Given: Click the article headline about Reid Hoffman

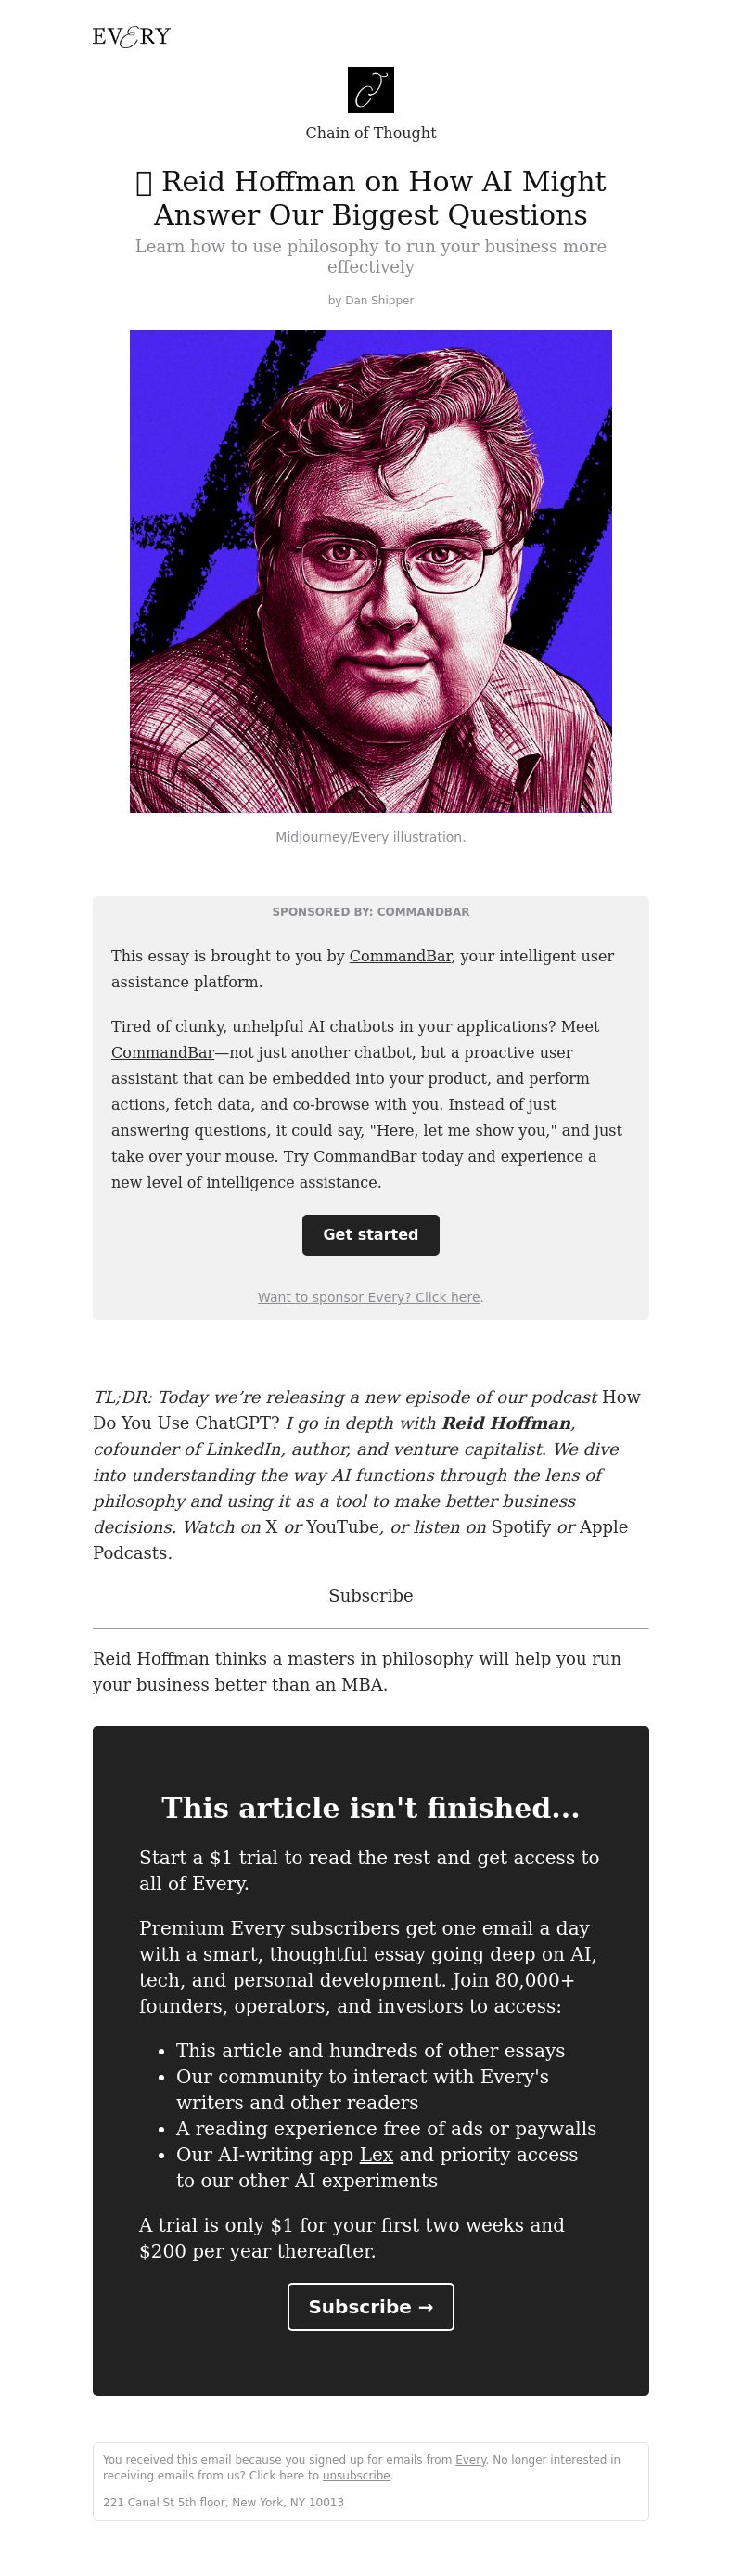Looking at the screenshot, I should 370,198.
